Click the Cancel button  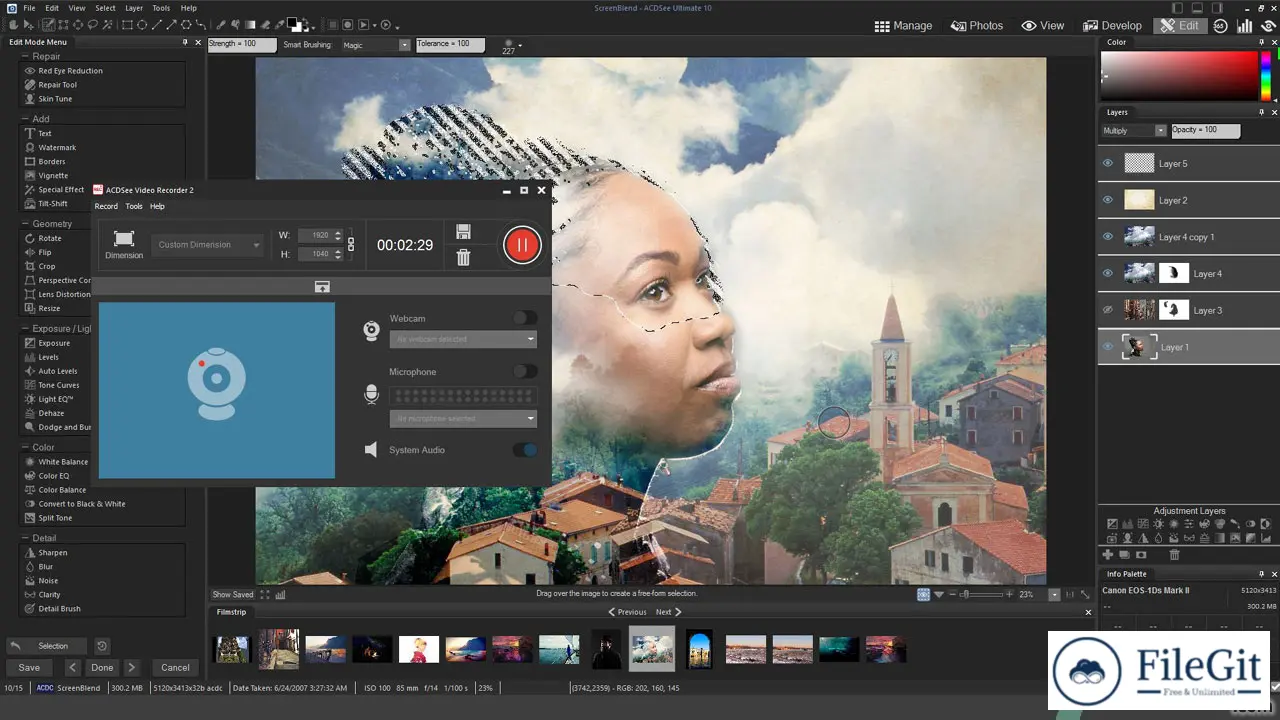pos(175,668)
